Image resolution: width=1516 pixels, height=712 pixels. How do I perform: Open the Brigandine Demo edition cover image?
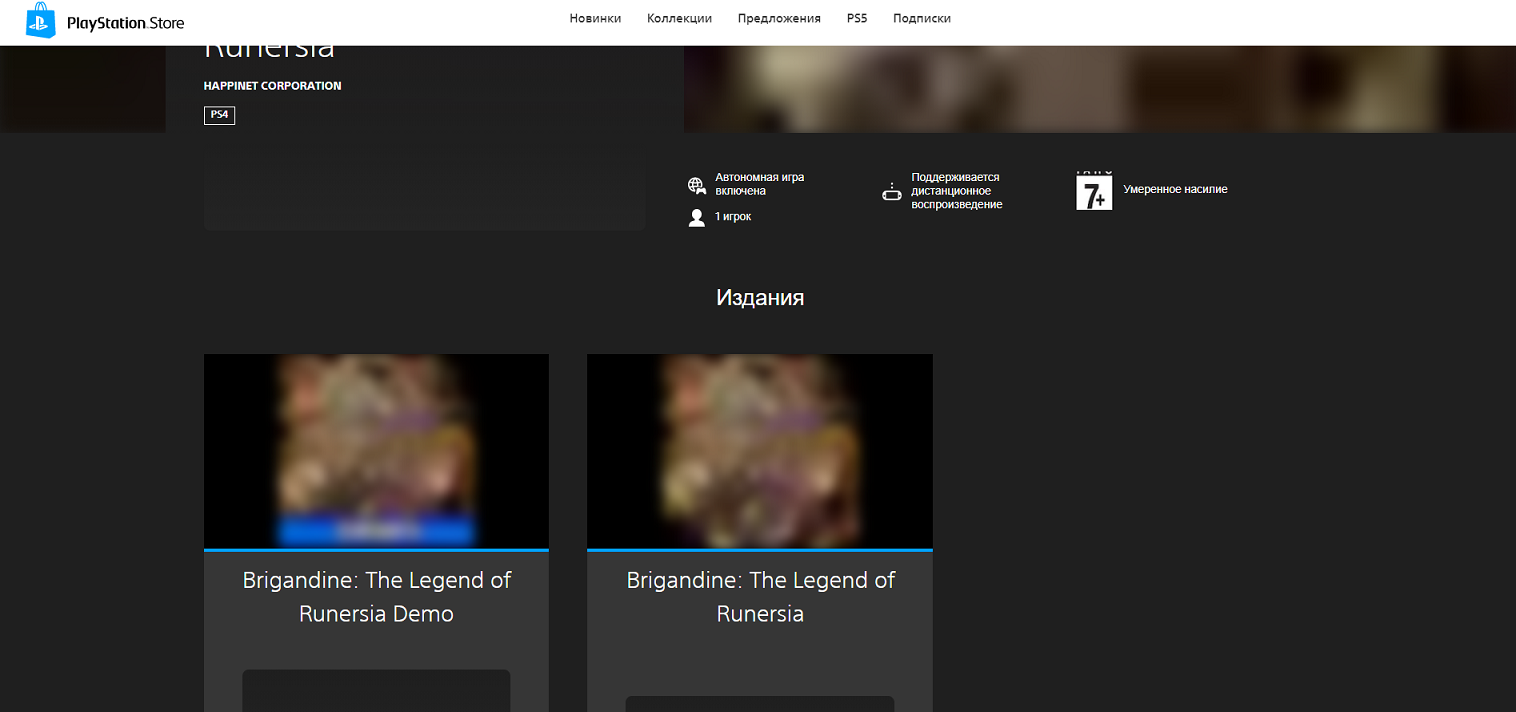click(376, 451)
